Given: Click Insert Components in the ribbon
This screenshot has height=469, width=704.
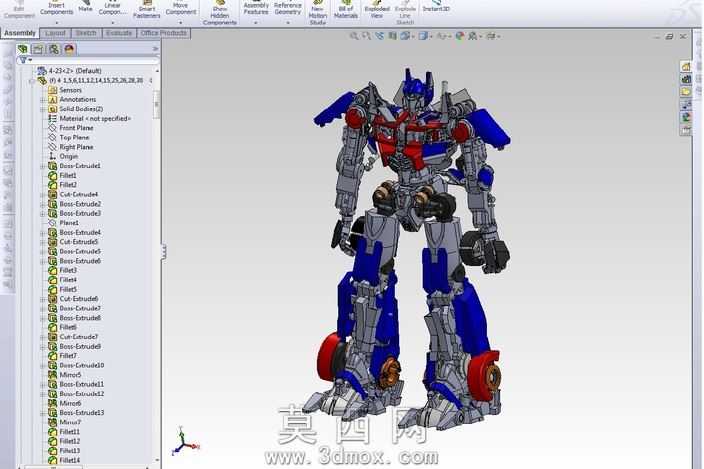Looking at the screenshot, I should (56, 8).
